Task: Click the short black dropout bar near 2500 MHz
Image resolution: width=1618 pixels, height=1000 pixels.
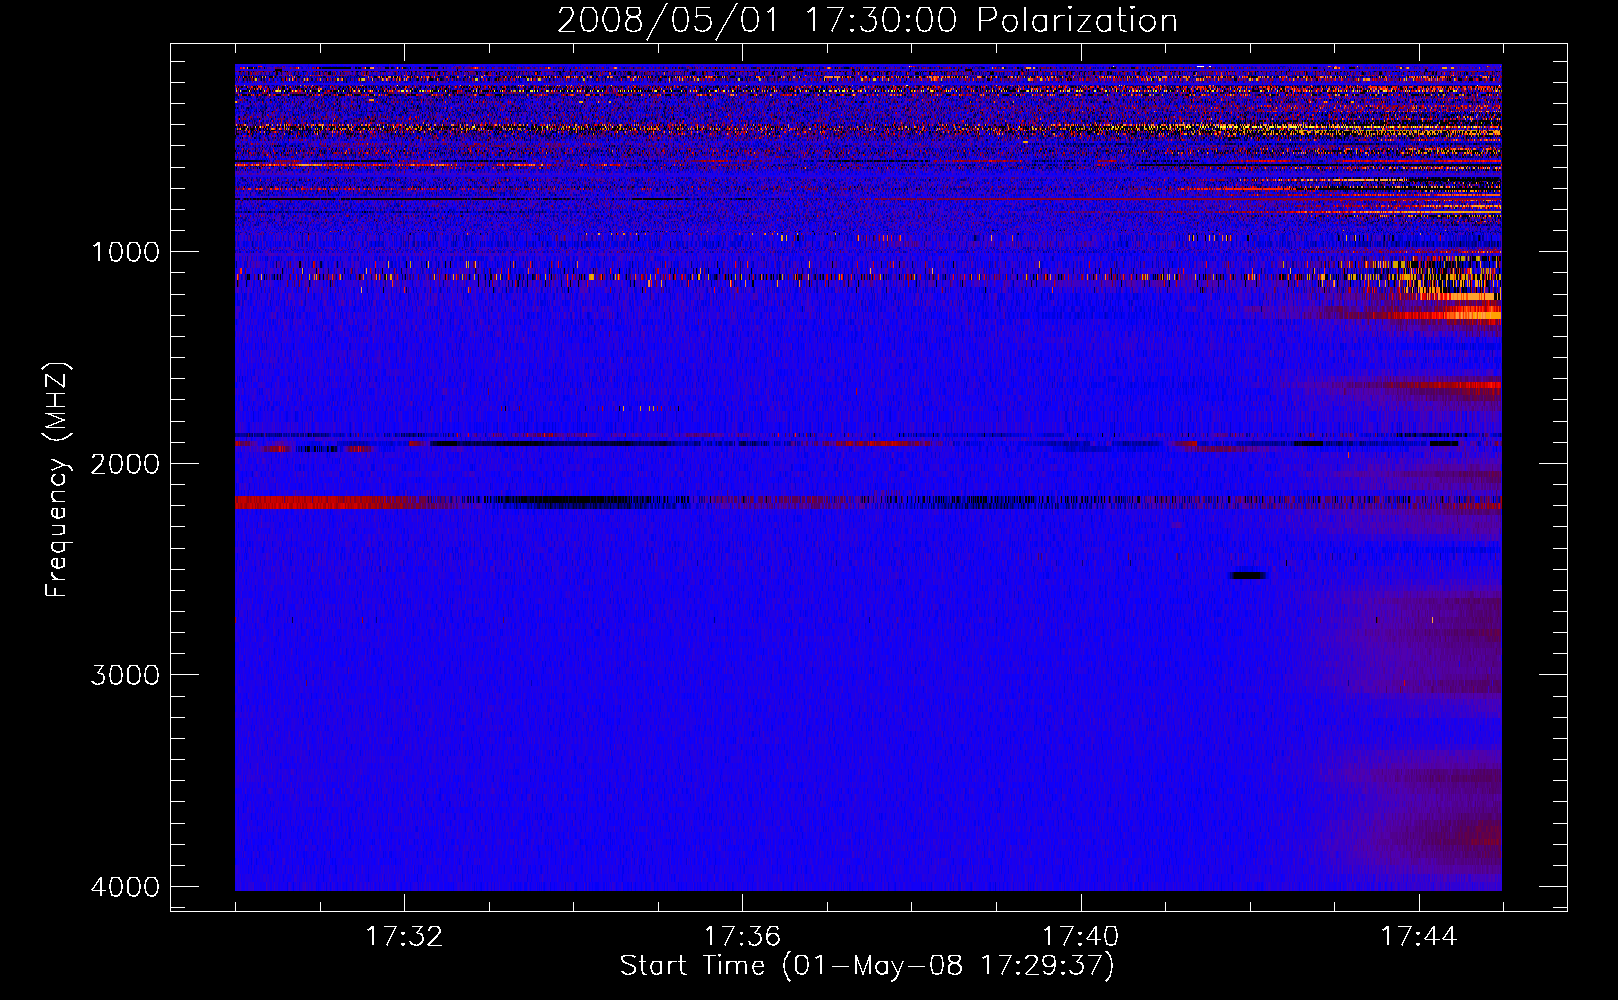Action: (1248, 575)
